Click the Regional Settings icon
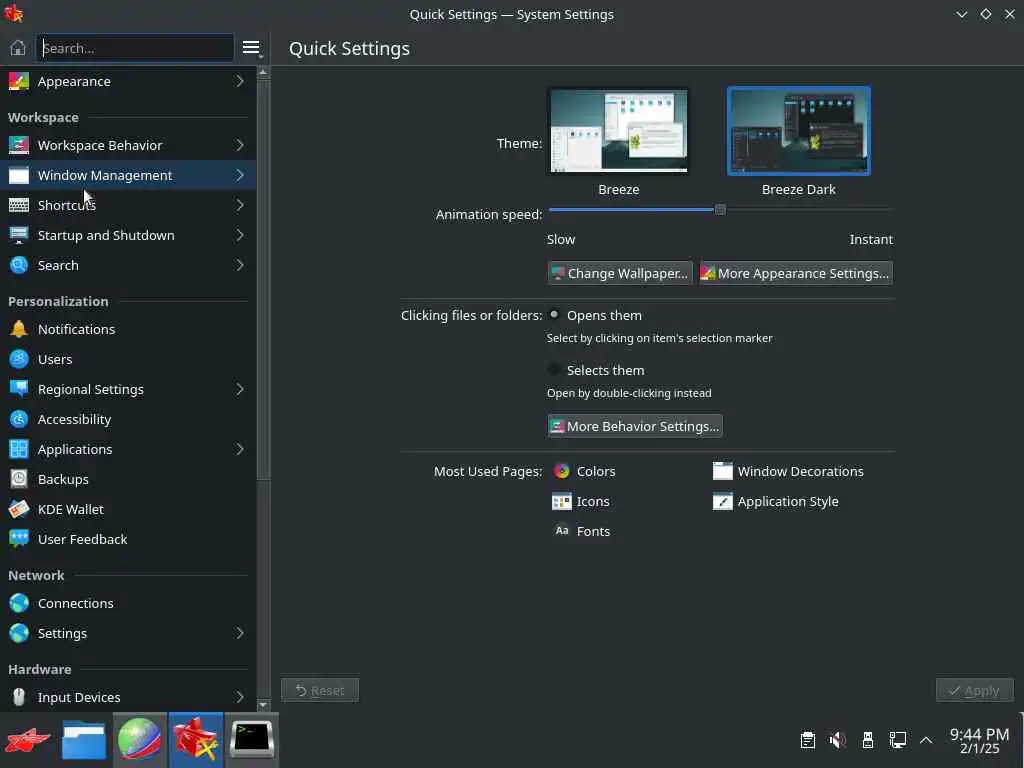1024x768 pixels. (19, 389)
